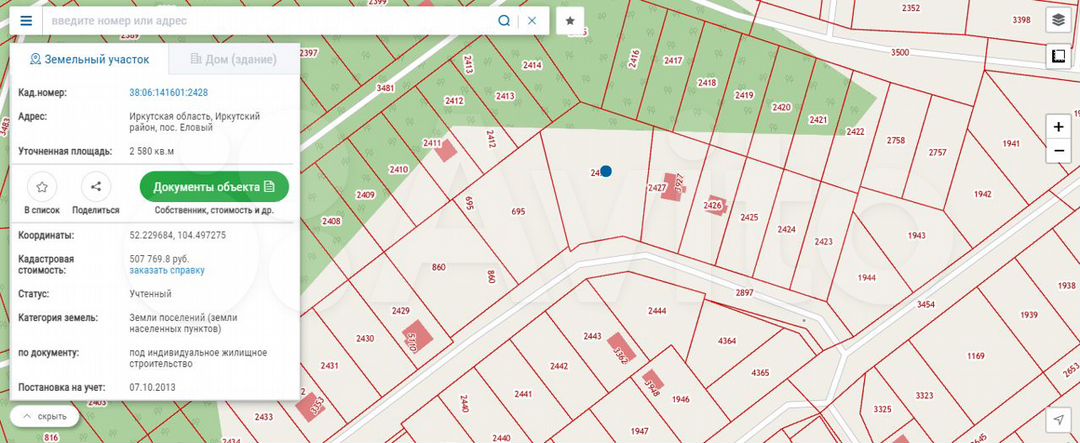The width and height of the screenshot is (1080, 443).
Task: Zoom out of the map
Action: [1058, 151]
